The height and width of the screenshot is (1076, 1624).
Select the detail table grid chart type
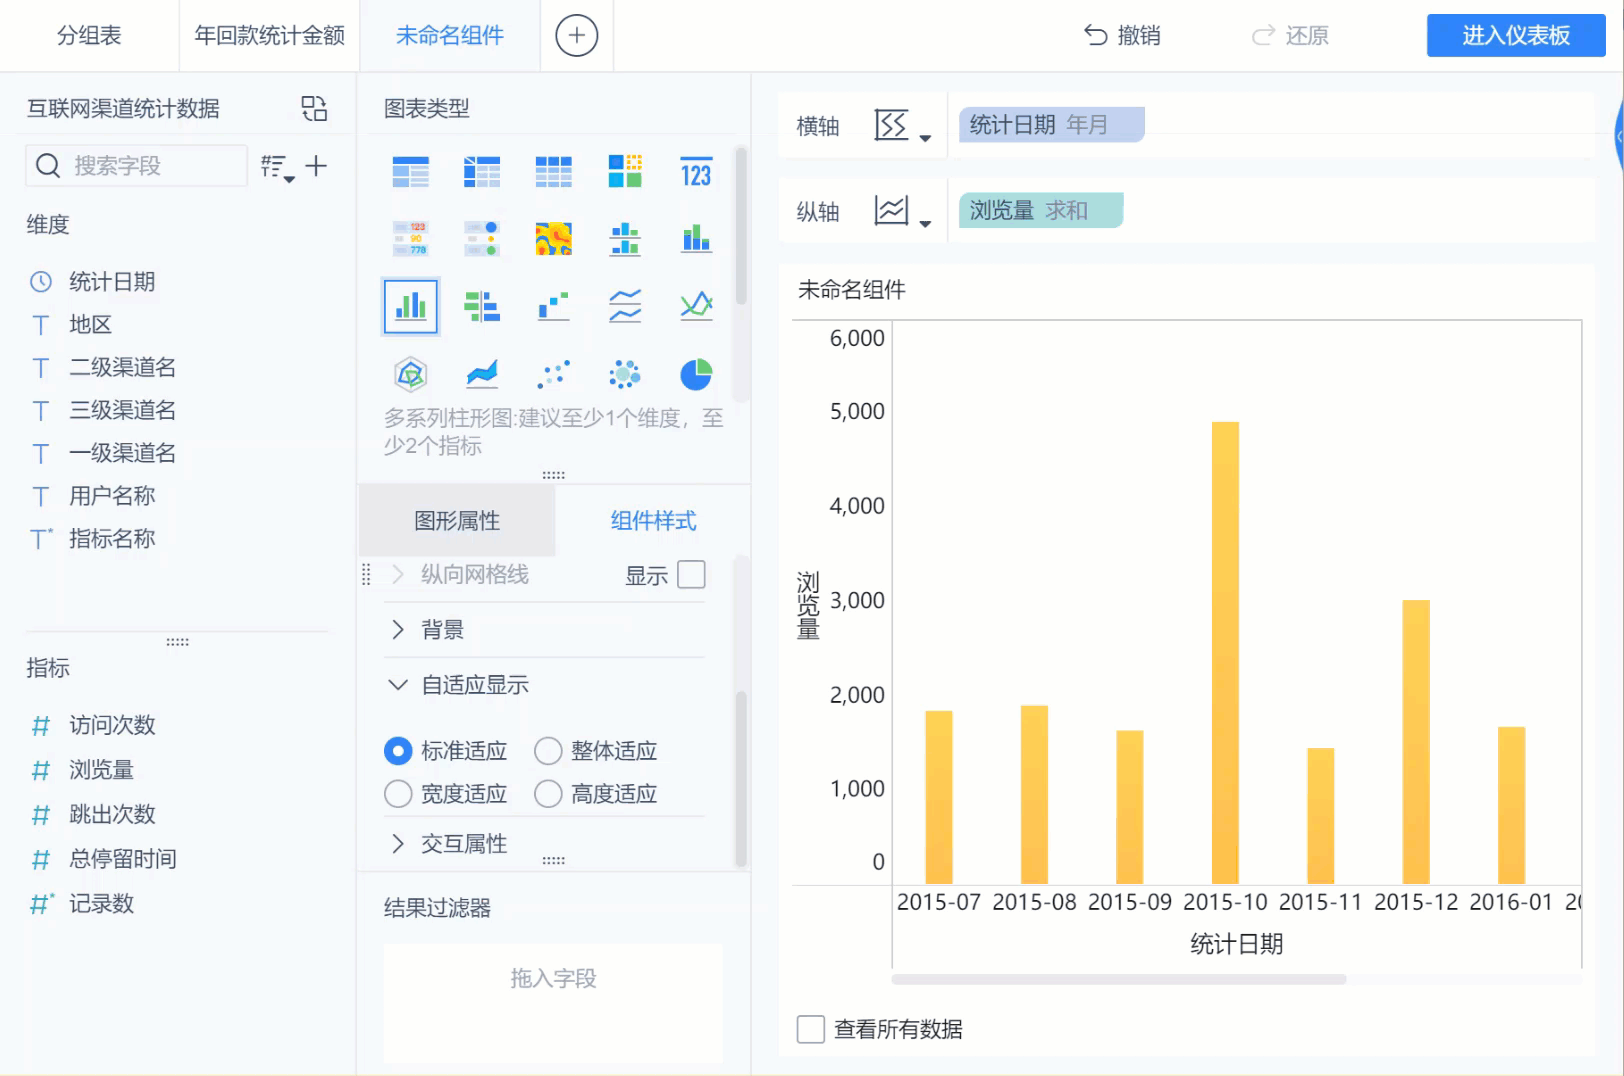[x=553, y=172]
